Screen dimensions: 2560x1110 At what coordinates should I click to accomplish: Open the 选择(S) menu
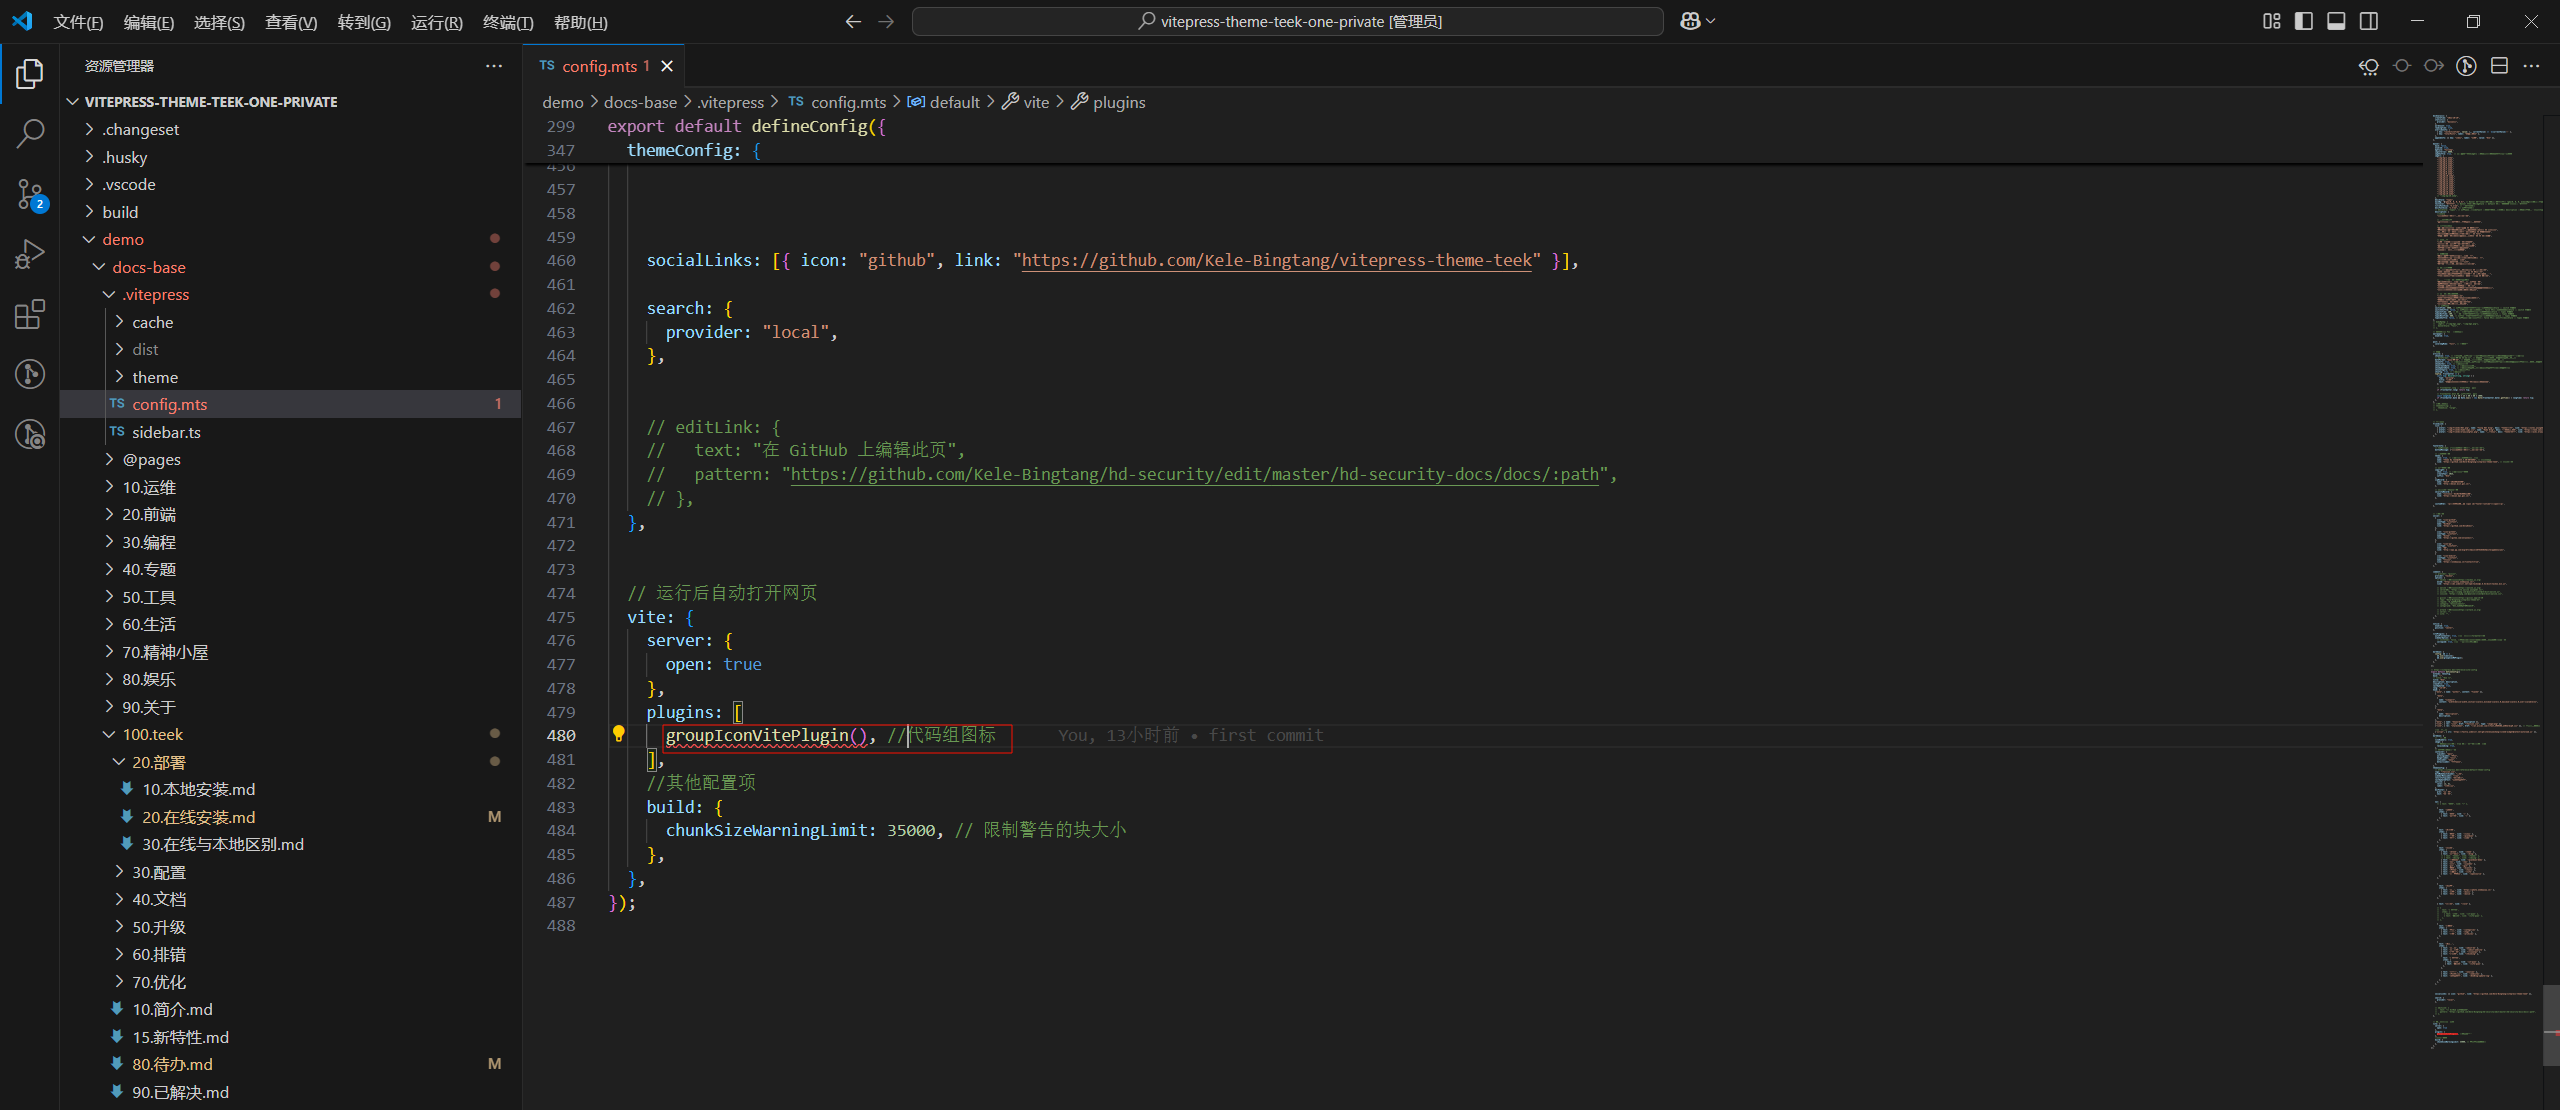click(x=219, y=22)
